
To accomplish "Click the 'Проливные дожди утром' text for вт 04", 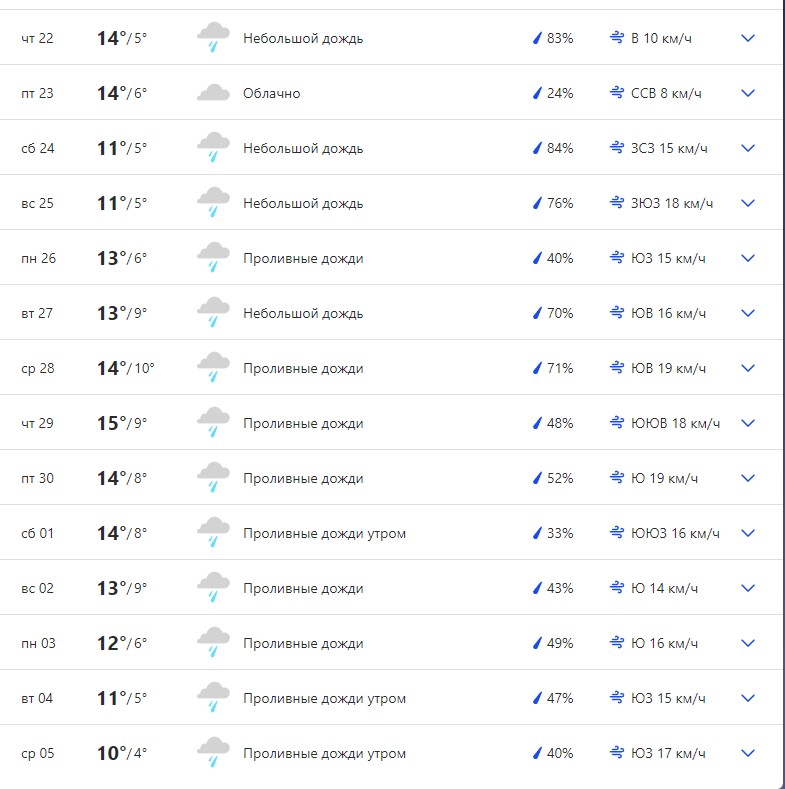I will point(324,698).
